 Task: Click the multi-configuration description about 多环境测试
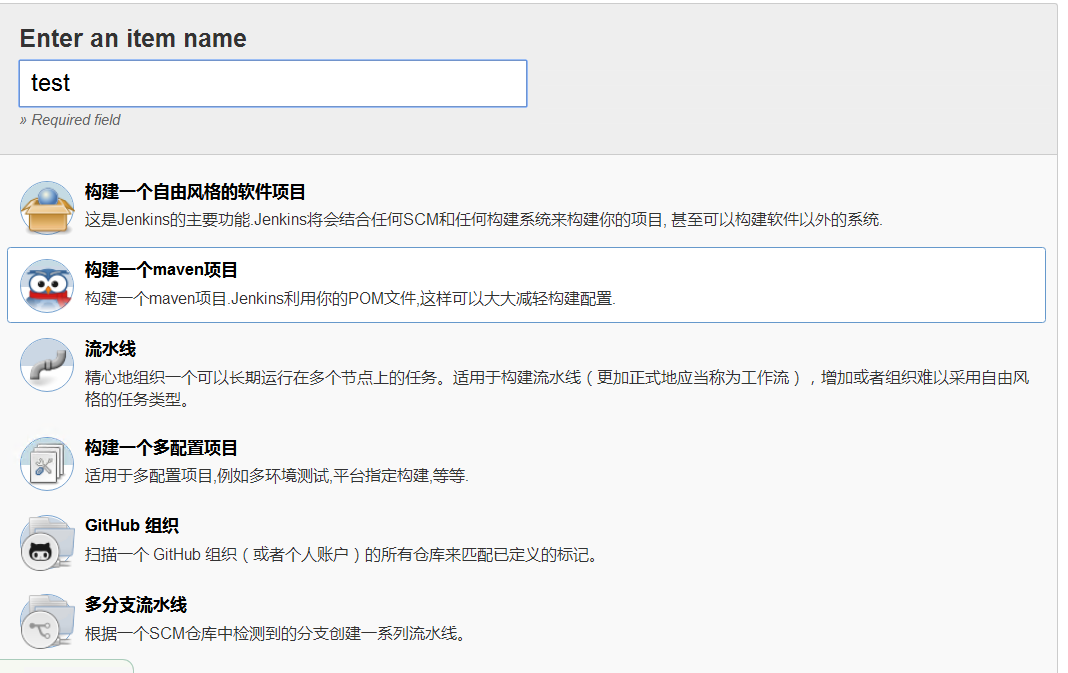coord(276,476)
